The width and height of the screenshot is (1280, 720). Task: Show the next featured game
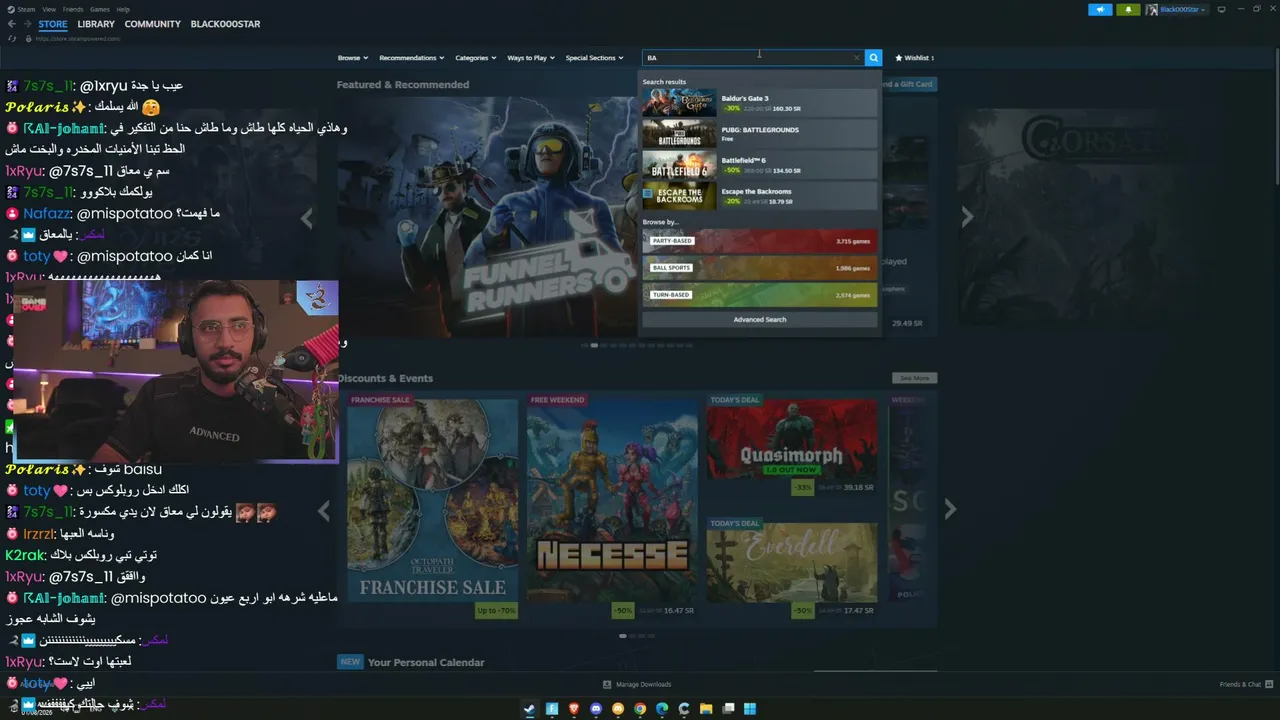point(966,216)
